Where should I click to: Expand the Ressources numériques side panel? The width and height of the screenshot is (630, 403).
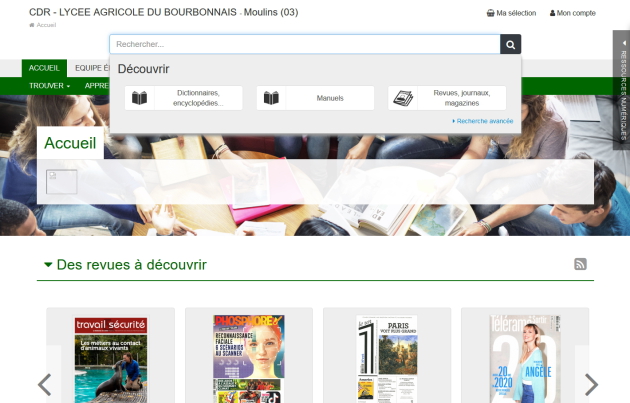point(621,88)
